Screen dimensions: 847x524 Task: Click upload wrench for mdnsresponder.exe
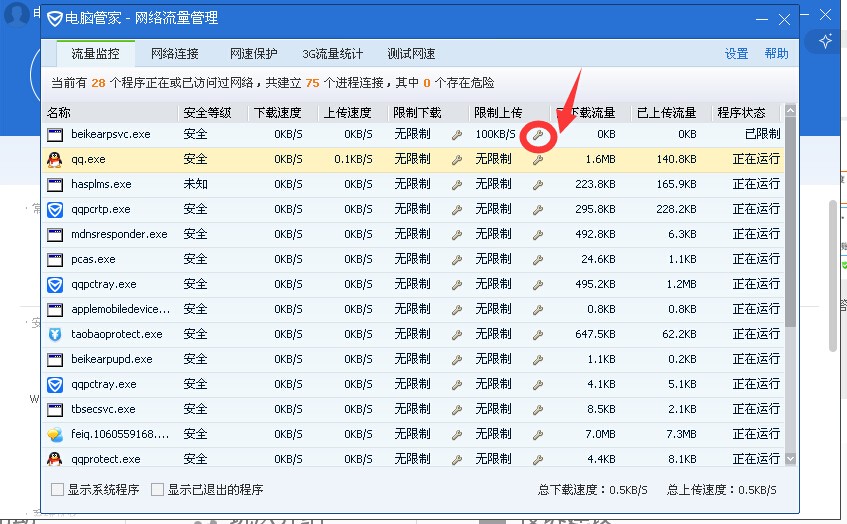coord(537,235)
